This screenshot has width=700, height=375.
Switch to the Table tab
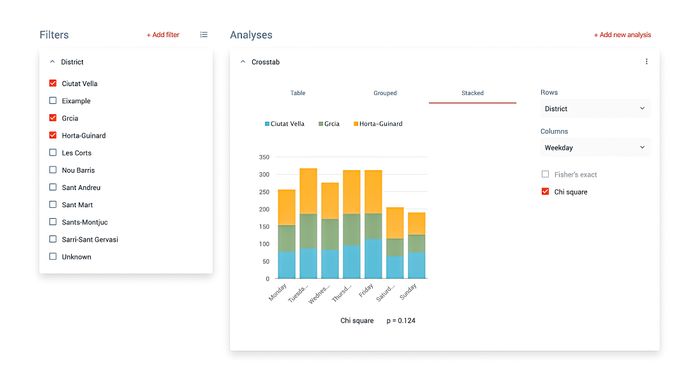pyautogui.click(x=298, y=93)
